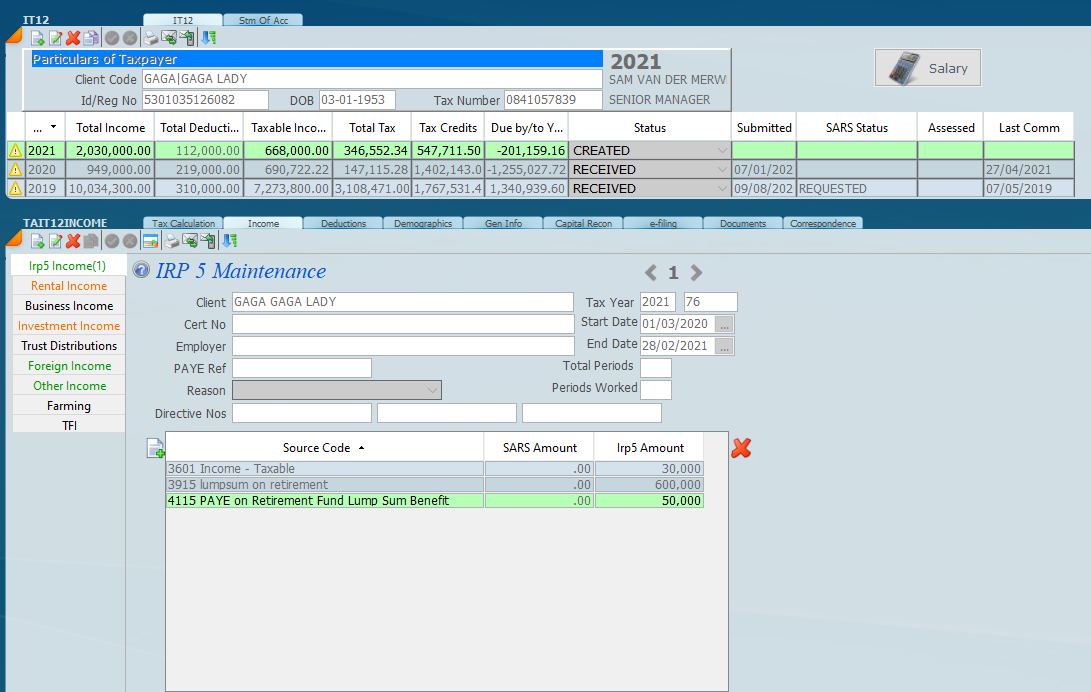
Task: Click the Employer input field
Action: 403,346
